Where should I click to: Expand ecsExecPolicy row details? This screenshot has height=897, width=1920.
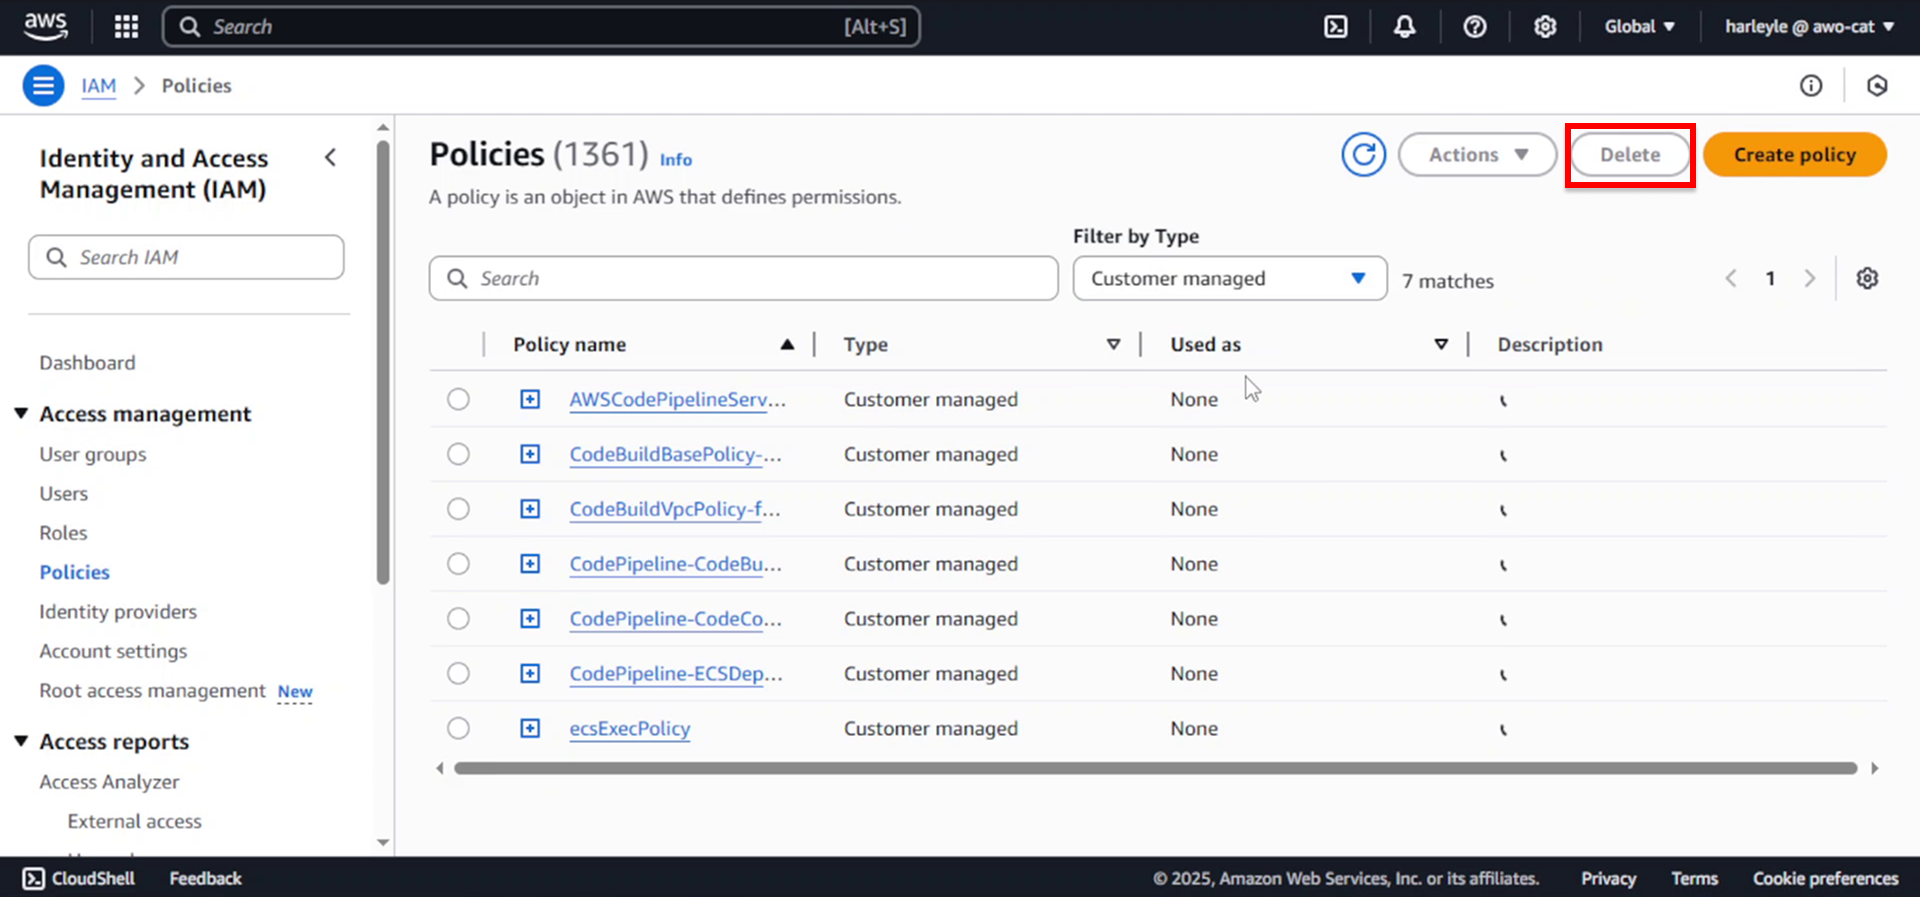pyautogui.click(x=530, y=729)
